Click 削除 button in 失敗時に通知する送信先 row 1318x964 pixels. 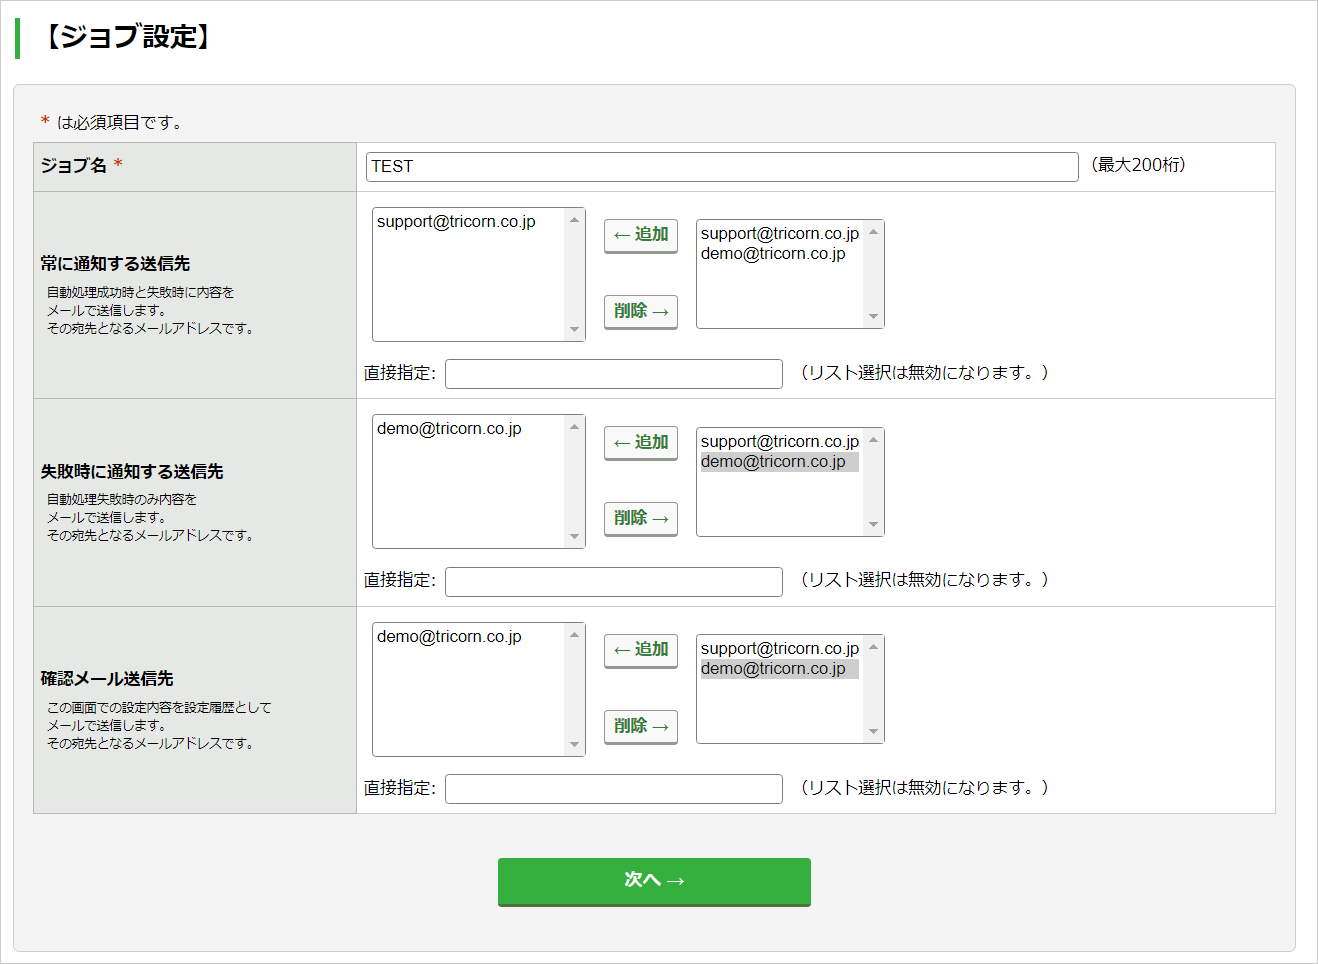(x=641, y=519)
